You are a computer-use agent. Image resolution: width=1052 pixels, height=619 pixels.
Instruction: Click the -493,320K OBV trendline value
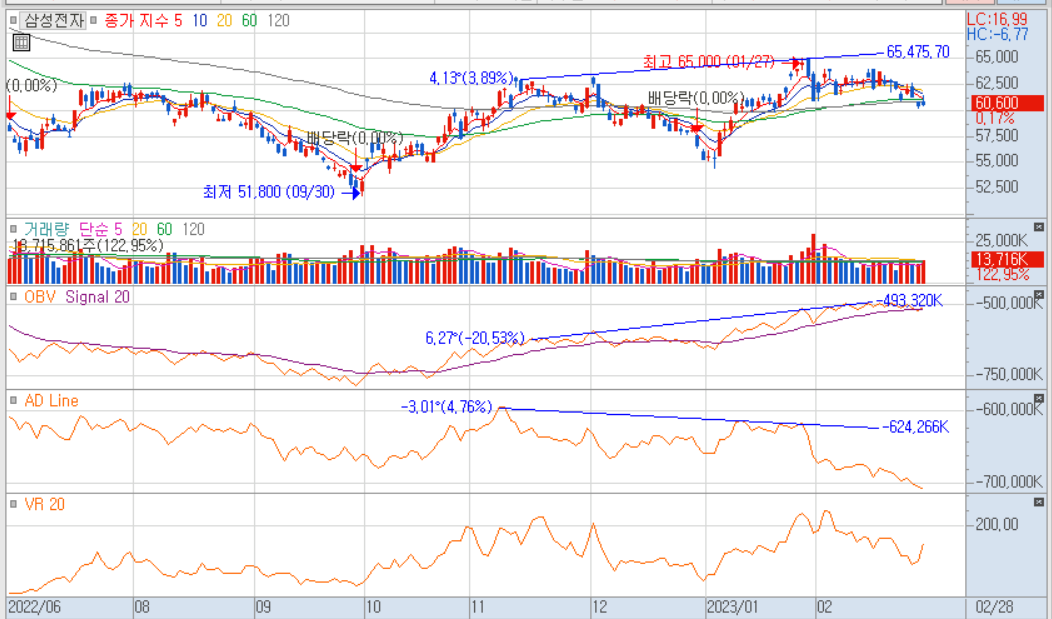point(909,301)
